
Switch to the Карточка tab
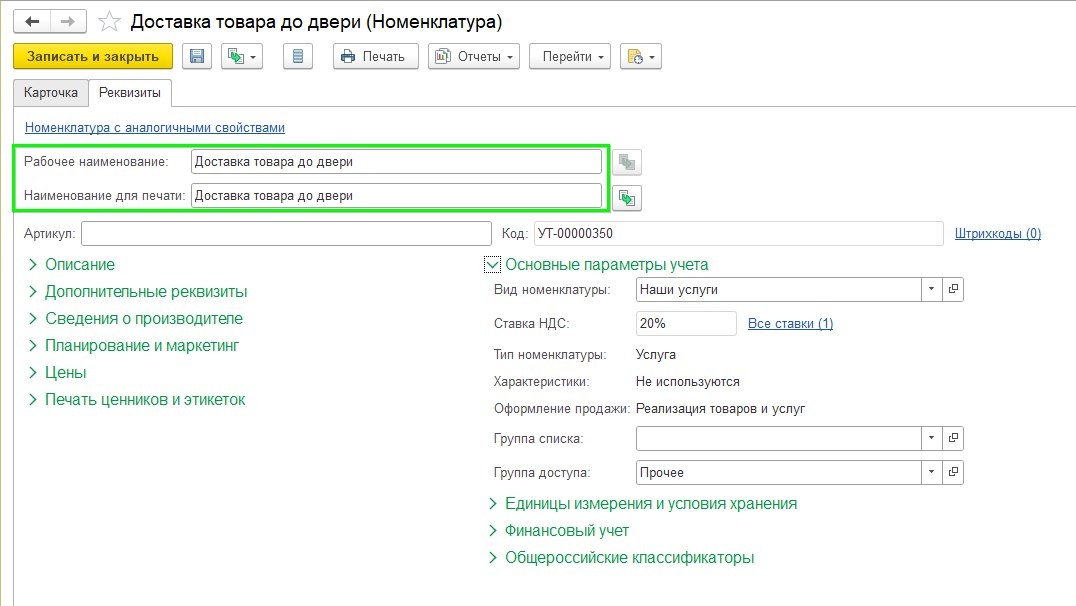click(51, 93)
